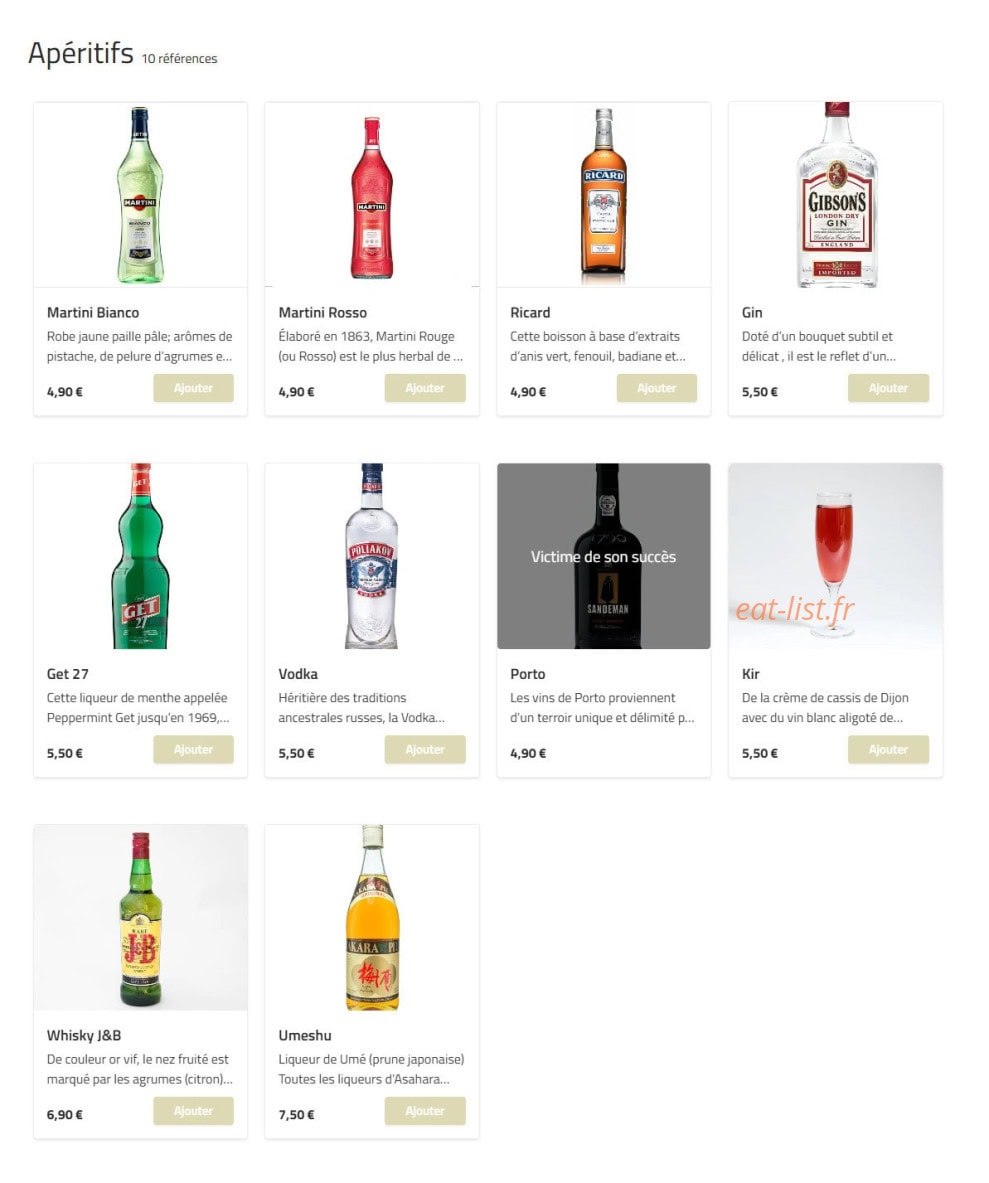This screenshot has width=989, height=1183.
Task: Add Vodka using Ajouter button
Action: tap(425, 749)
